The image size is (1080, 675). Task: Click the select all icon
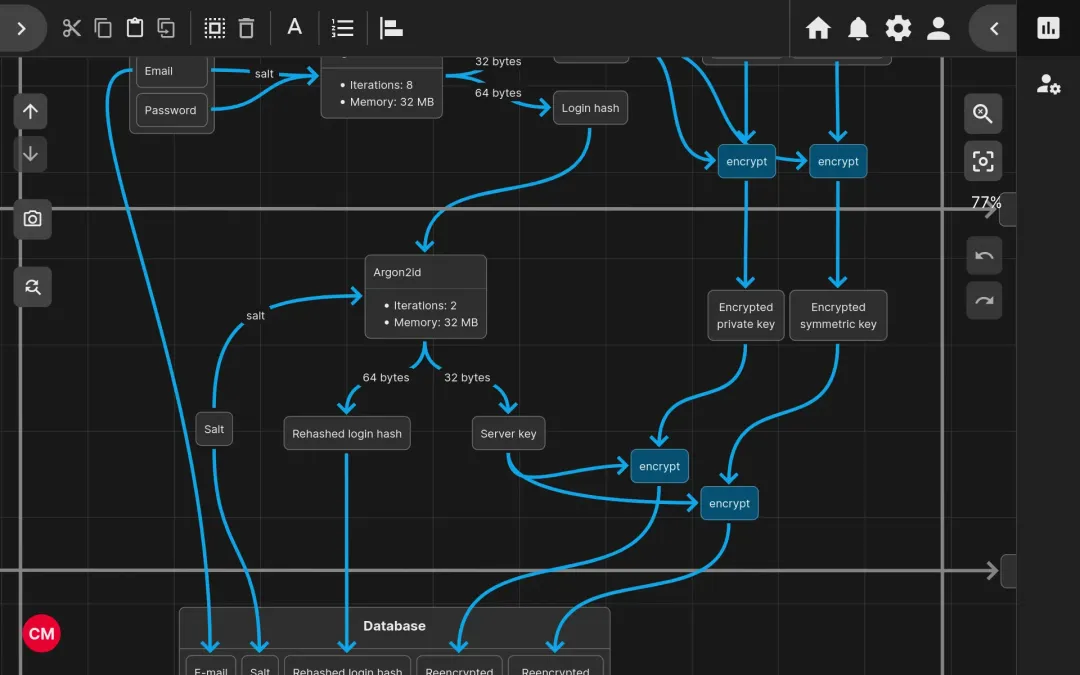(x=215, y=28)
